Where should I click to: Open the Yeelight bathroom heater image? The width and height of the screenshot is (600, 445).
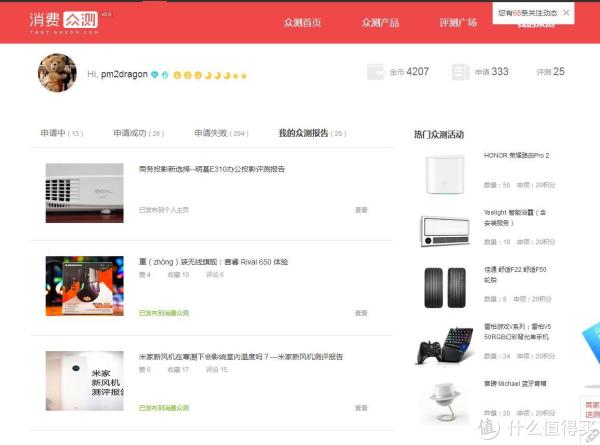445,231
